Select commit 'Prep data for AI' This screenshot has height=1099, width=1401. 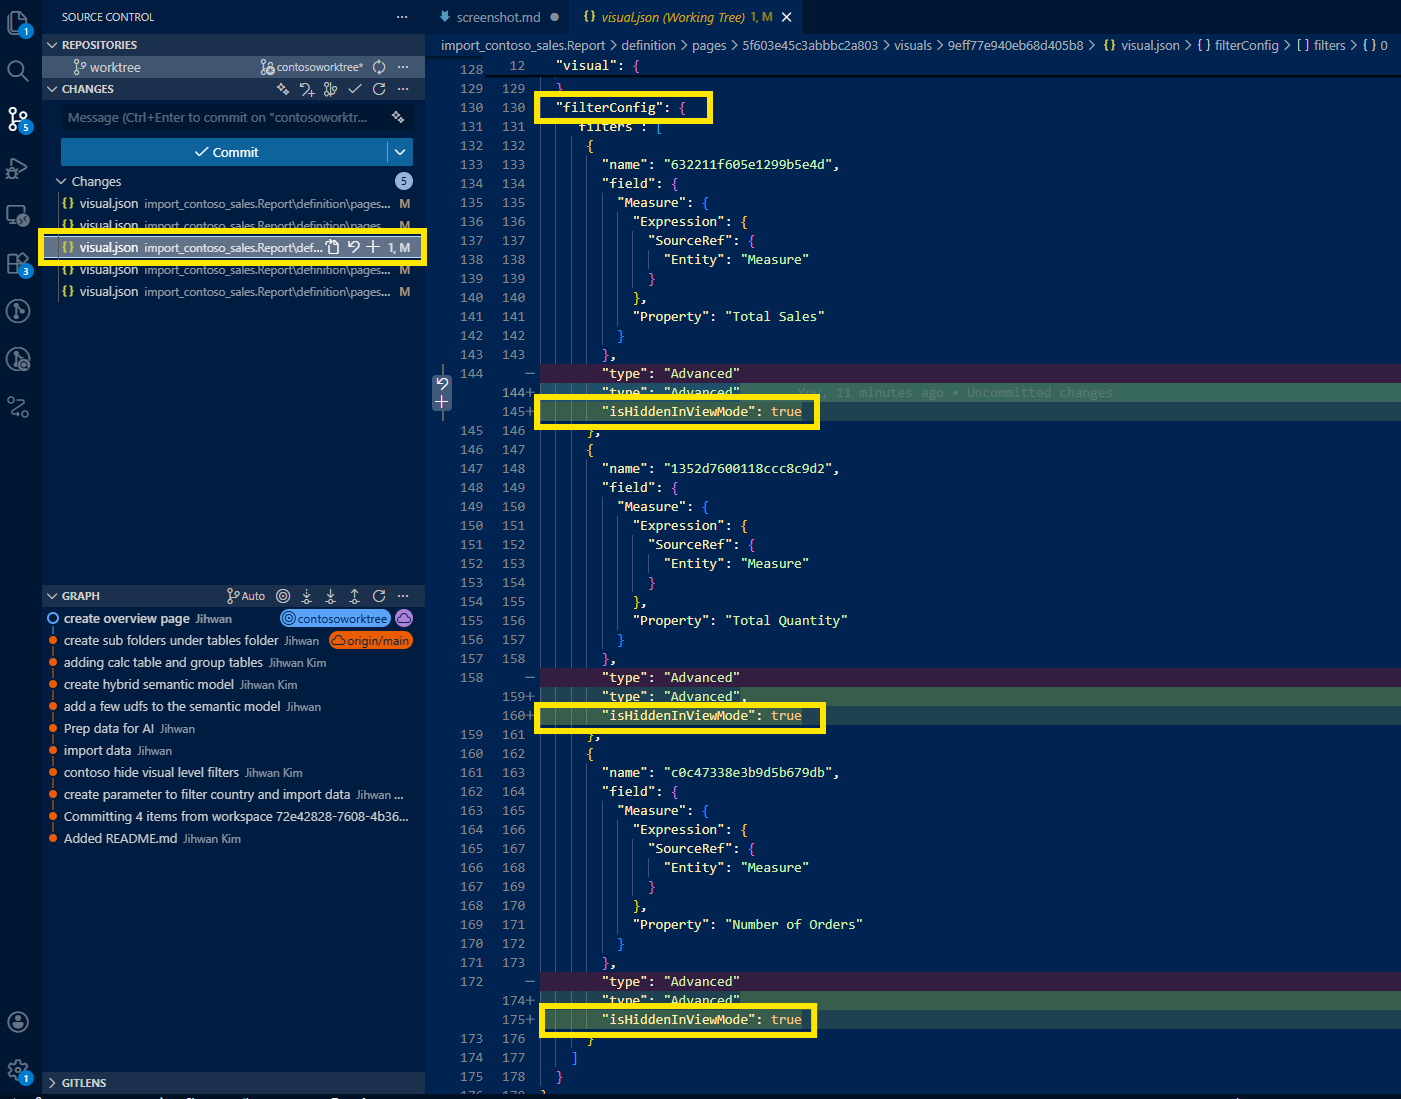tap(109, 728)
